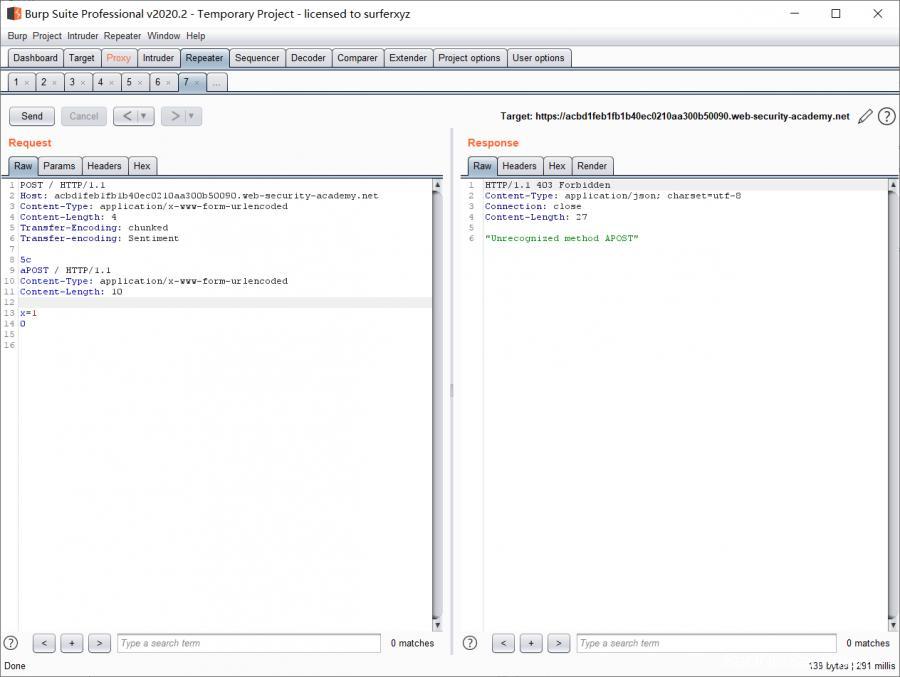Click the pencil icon to edit target
The height and width of the screenshot is (677, 900).
point(866,117)
